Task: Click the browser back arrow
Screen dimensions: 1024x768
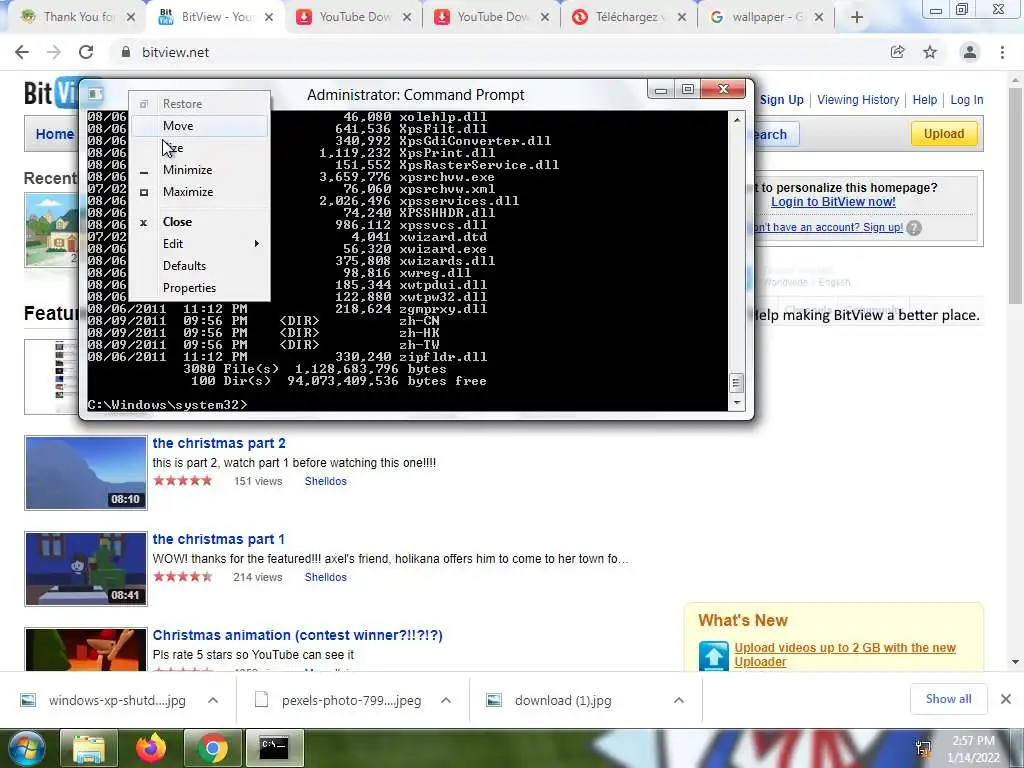Action: pos(22,52)
